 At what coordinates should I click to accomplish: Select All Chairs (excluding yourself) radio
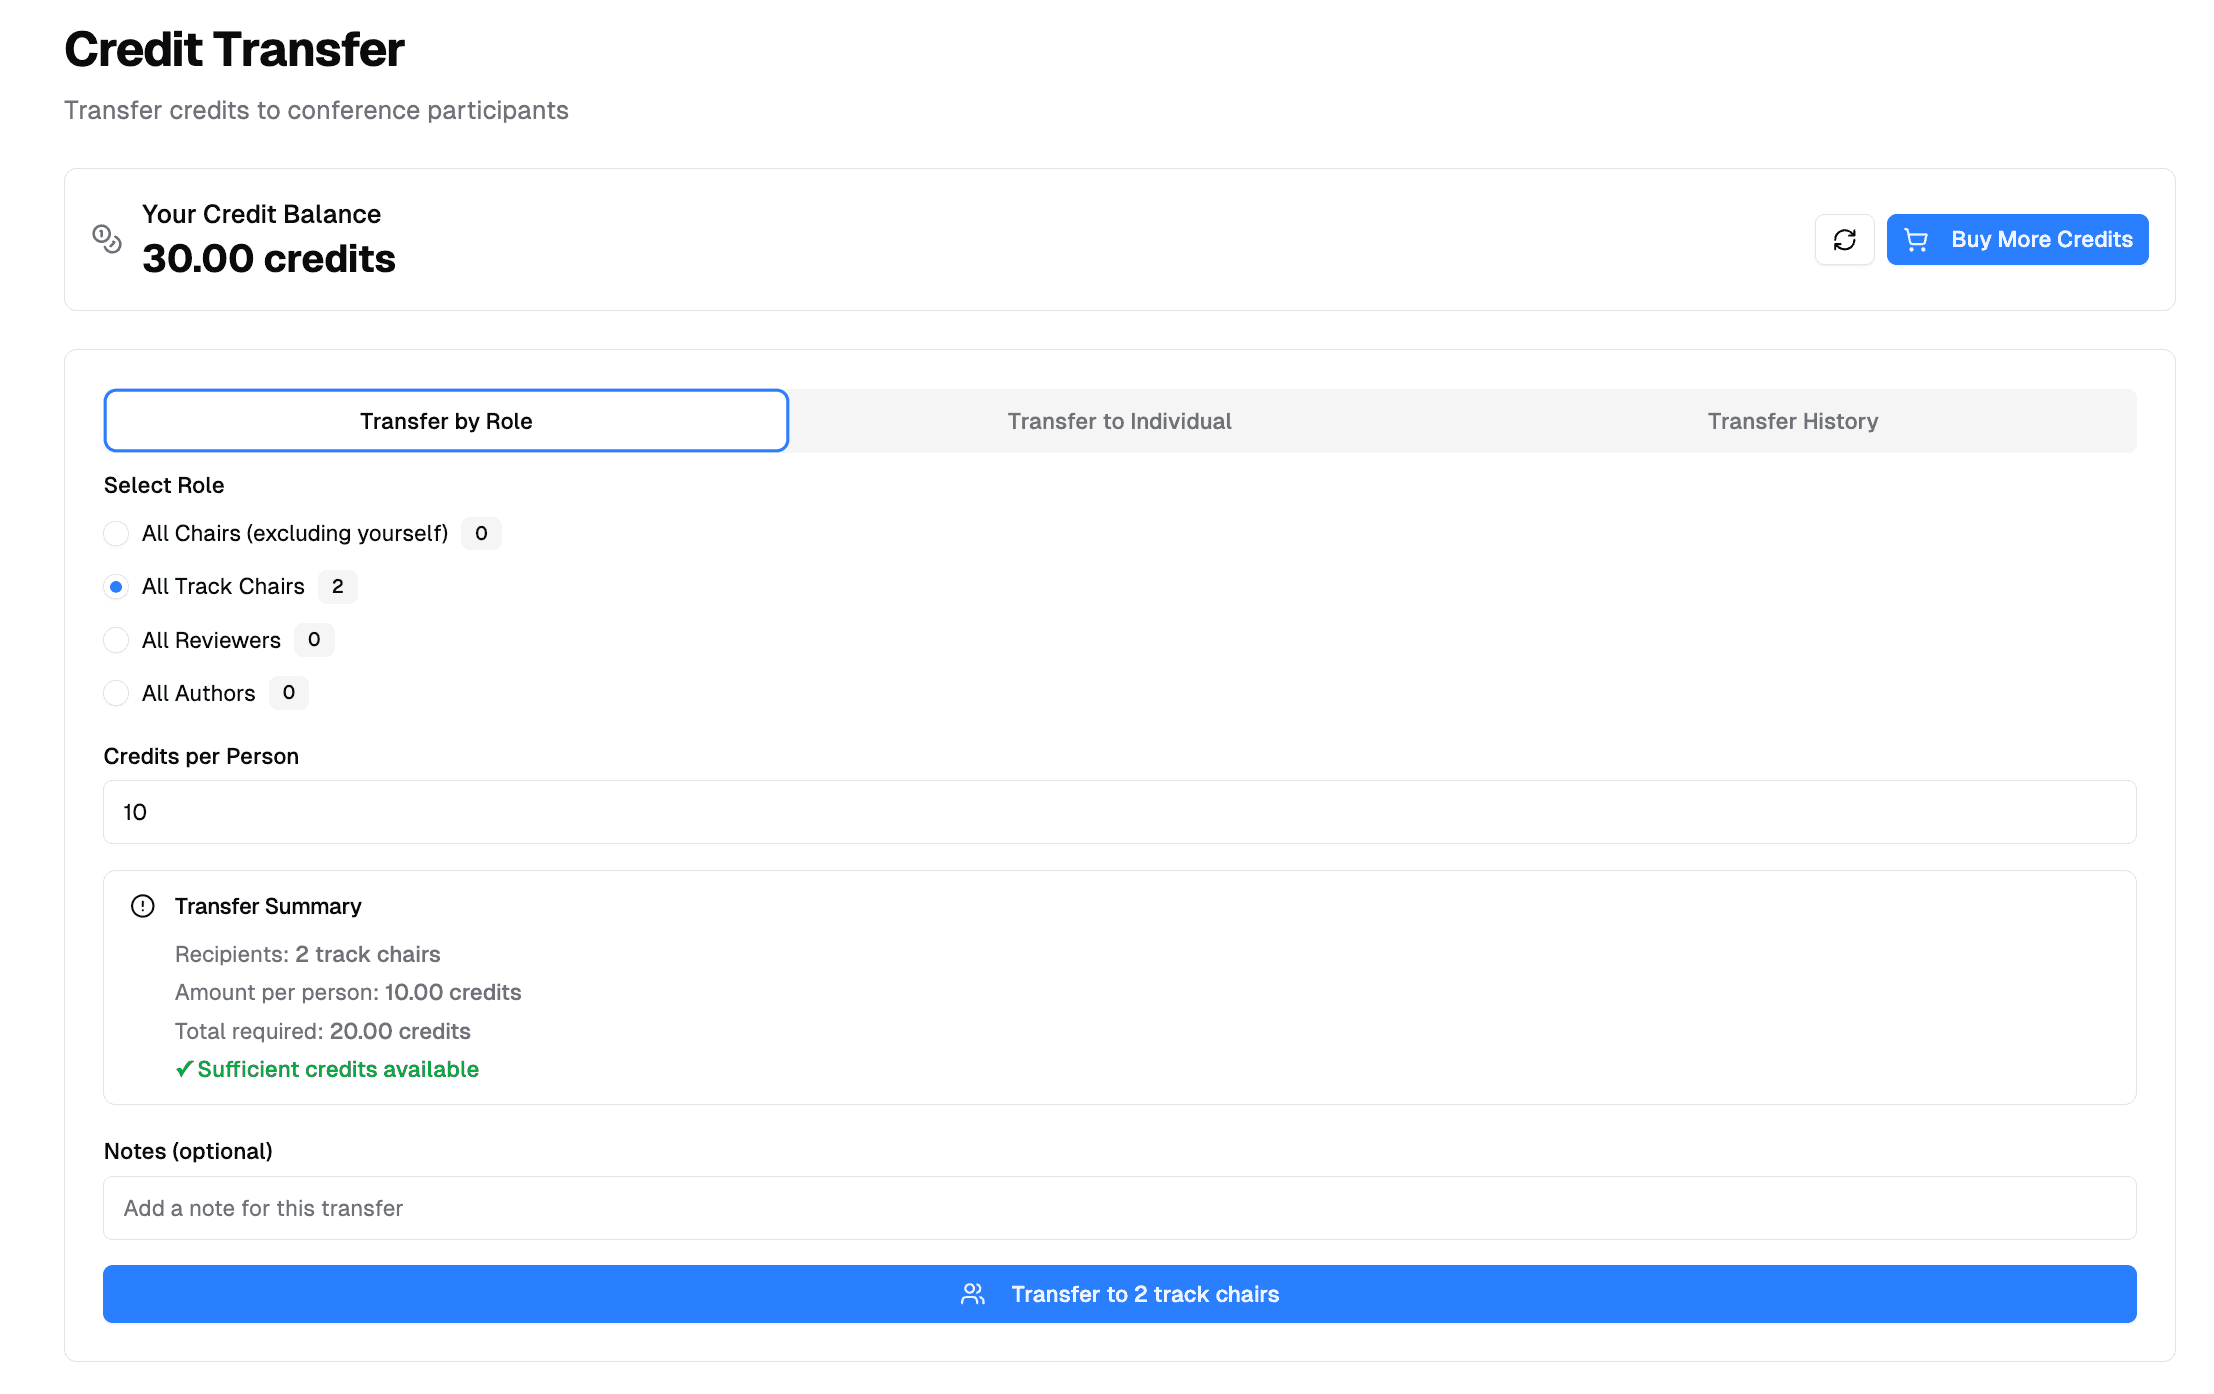point(116,533)
